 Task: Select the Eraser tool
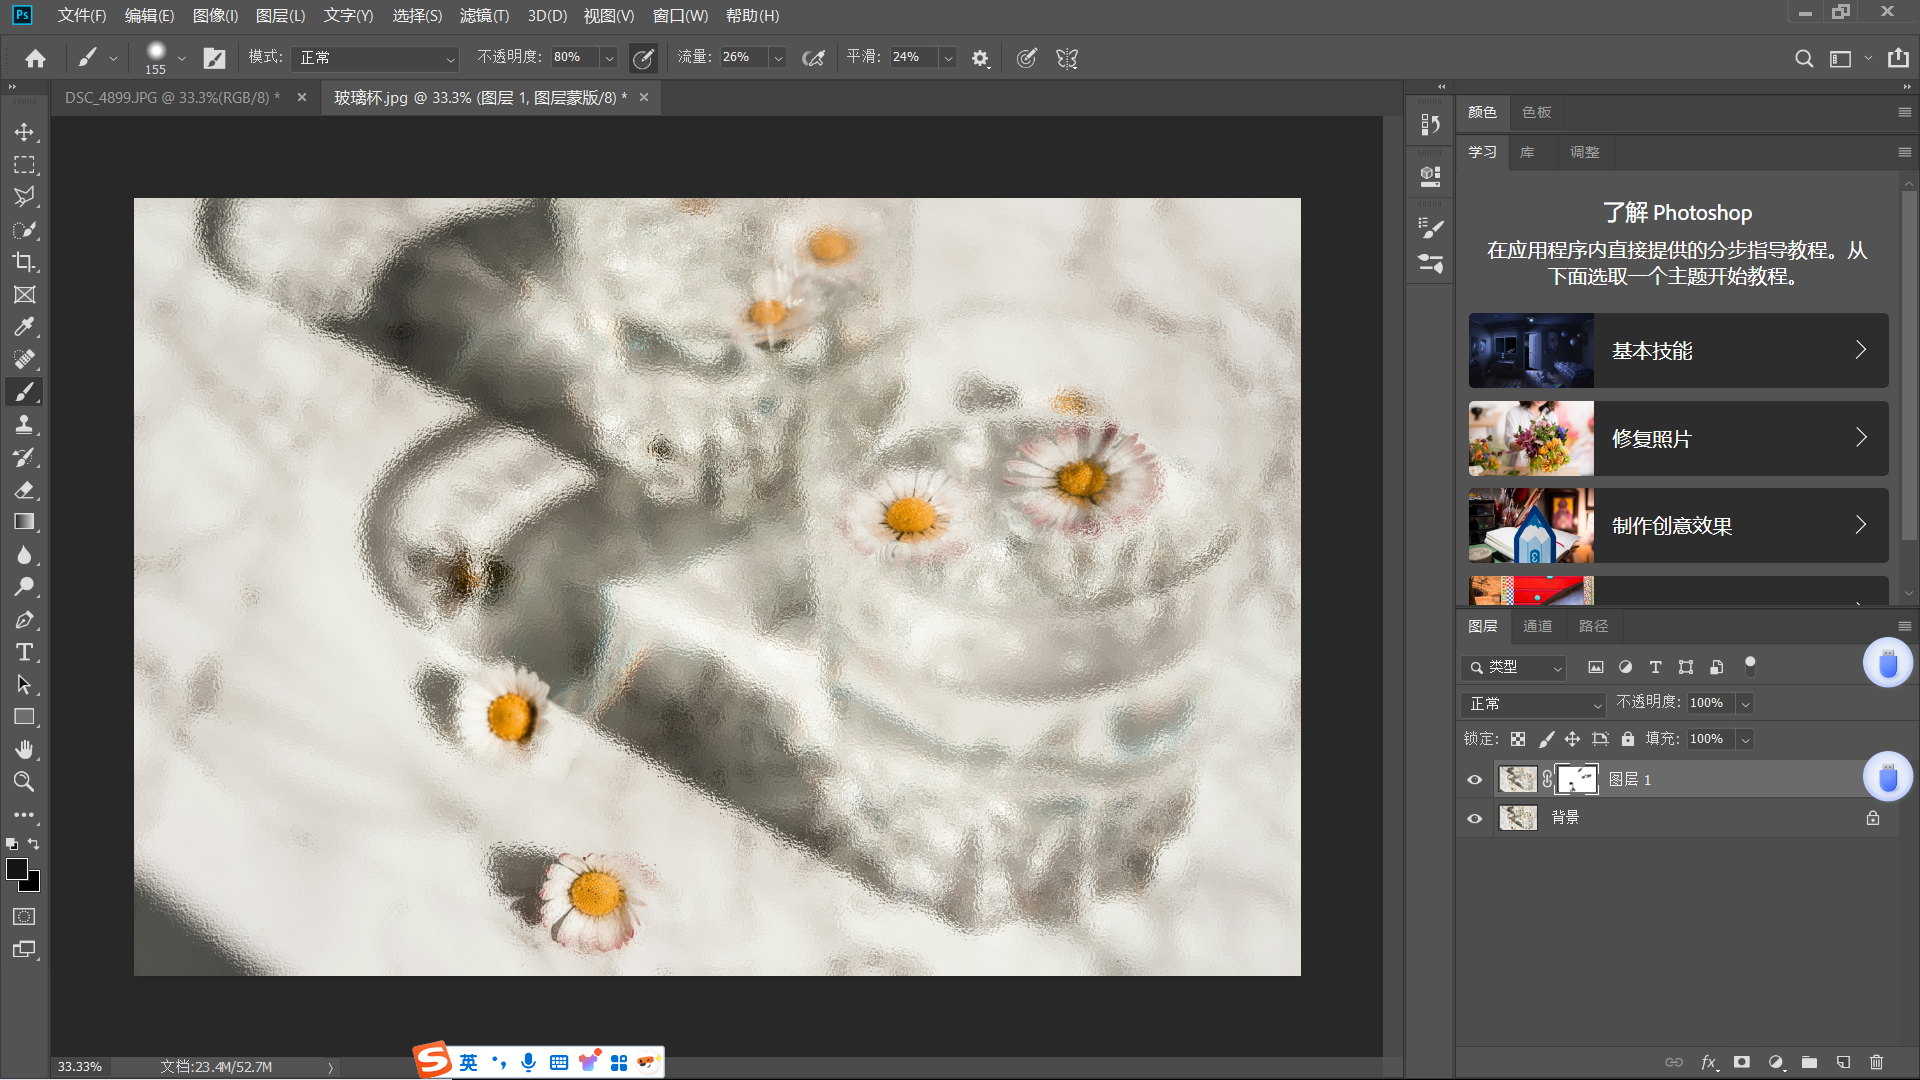click(24, 490)
